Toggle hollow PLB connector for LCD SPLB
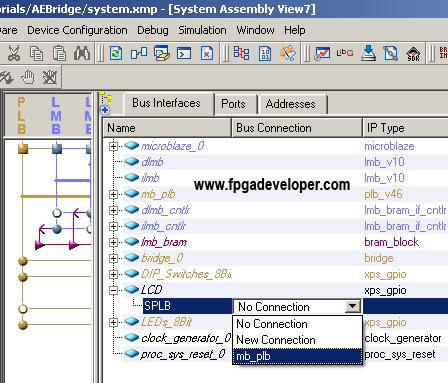Viewport: 448px width, 383px height. tap(23, 309)
